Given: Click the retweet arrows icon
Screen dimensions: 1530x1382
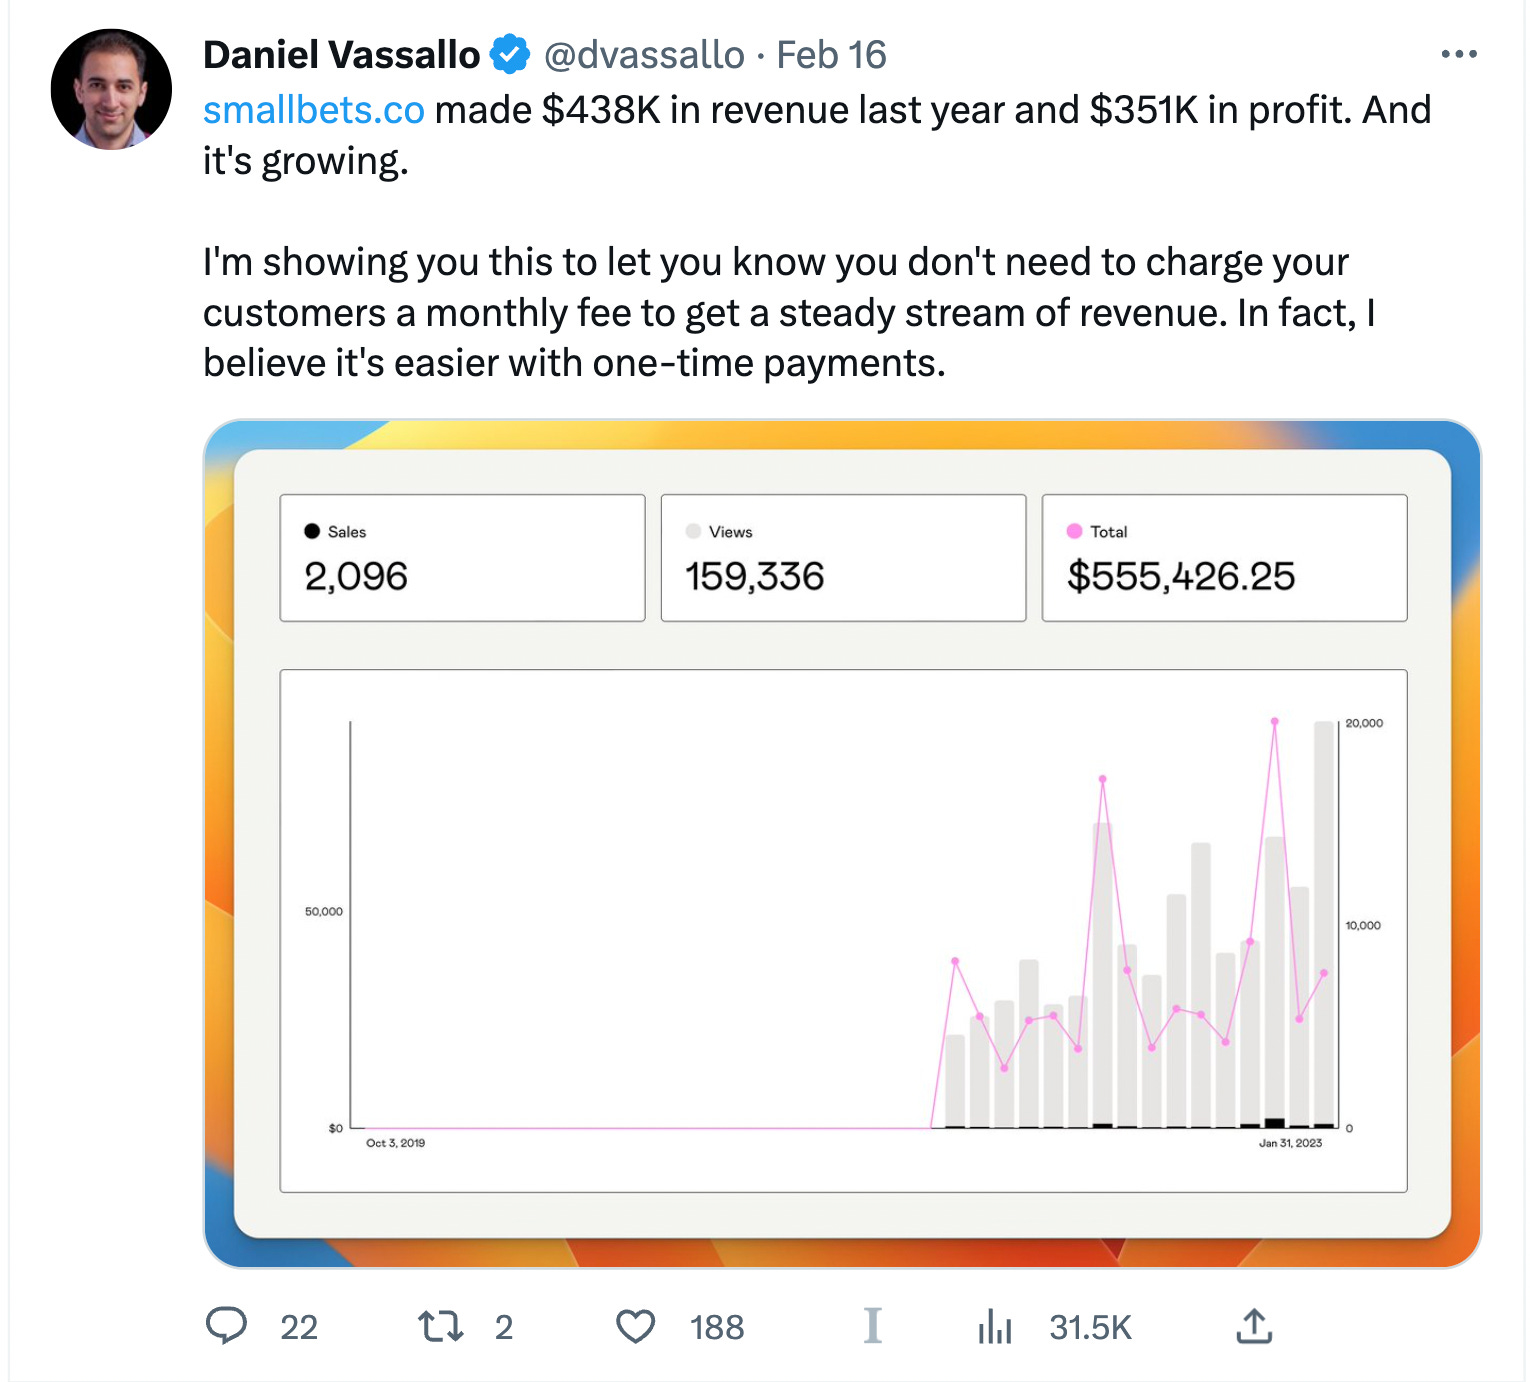Looking at the screenshot, I should [x=440, y=1327].
